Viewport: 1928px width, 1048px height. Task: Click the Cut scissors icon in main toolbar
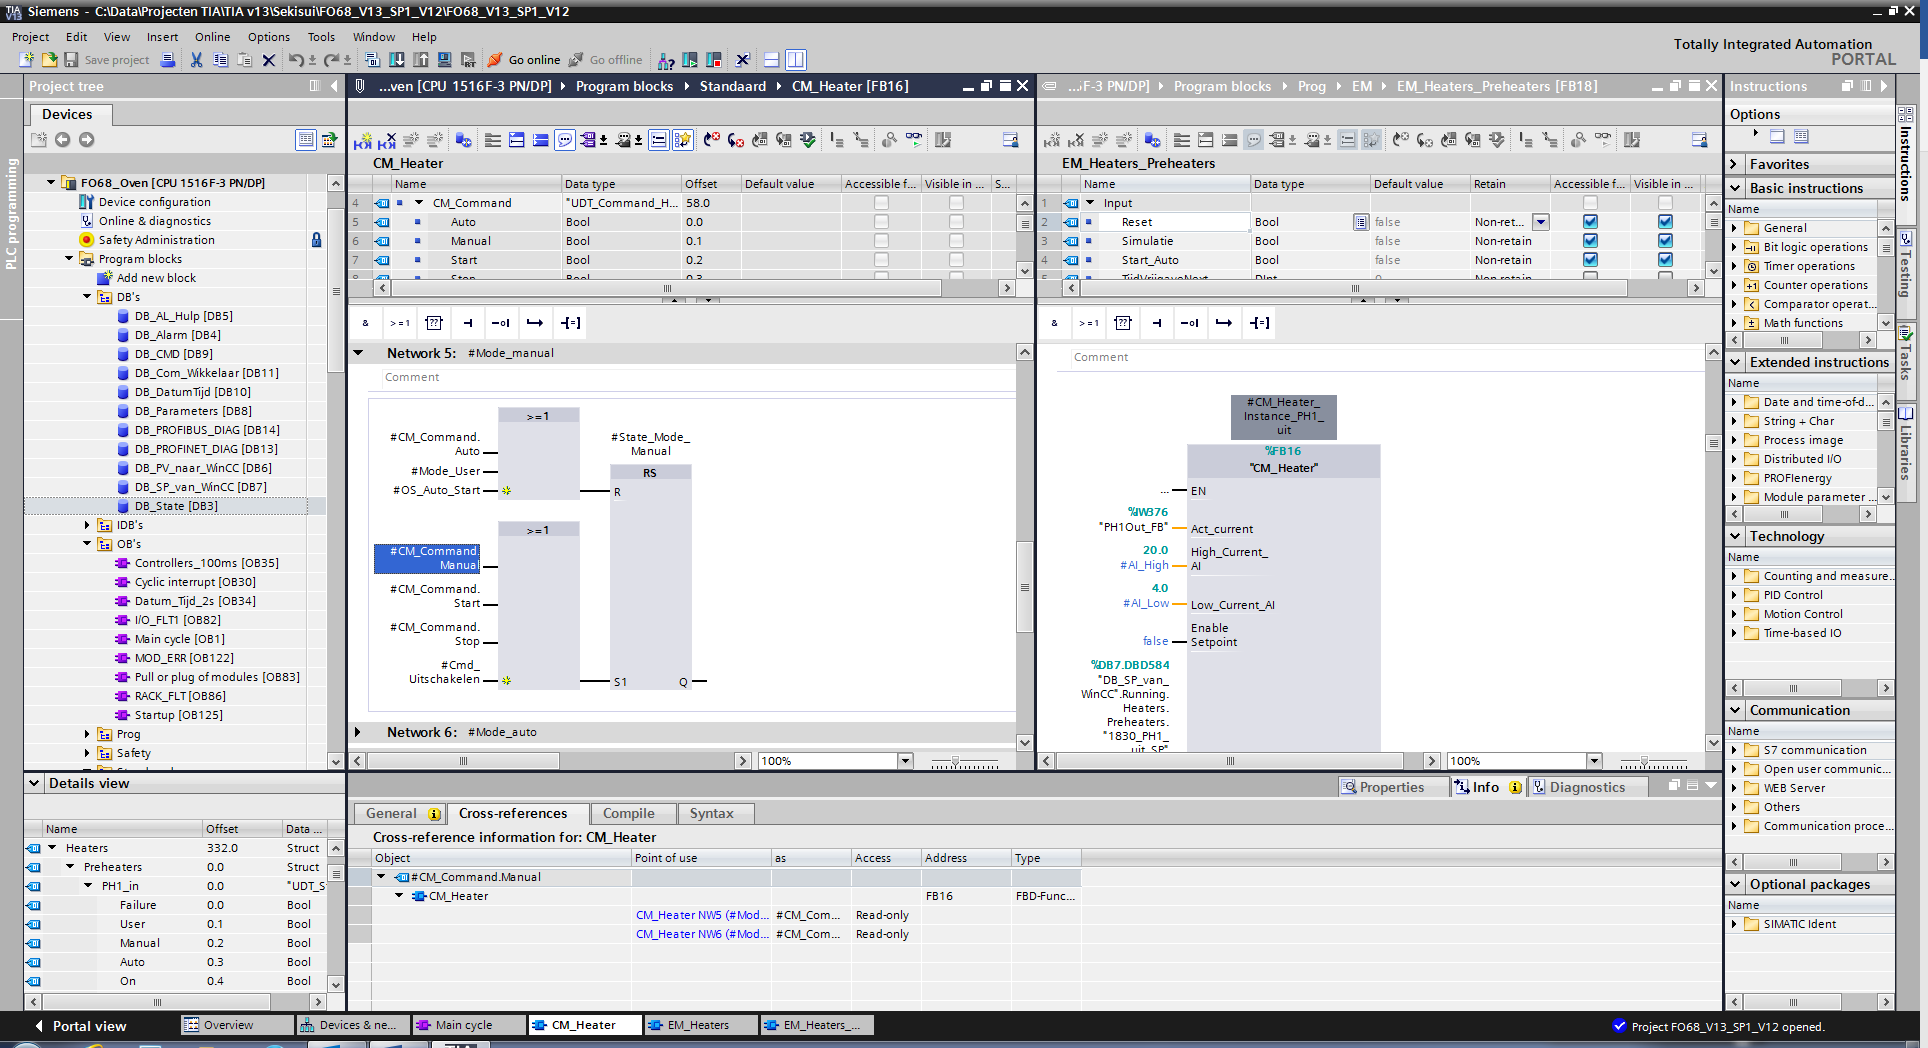click(x=196, y=60)
